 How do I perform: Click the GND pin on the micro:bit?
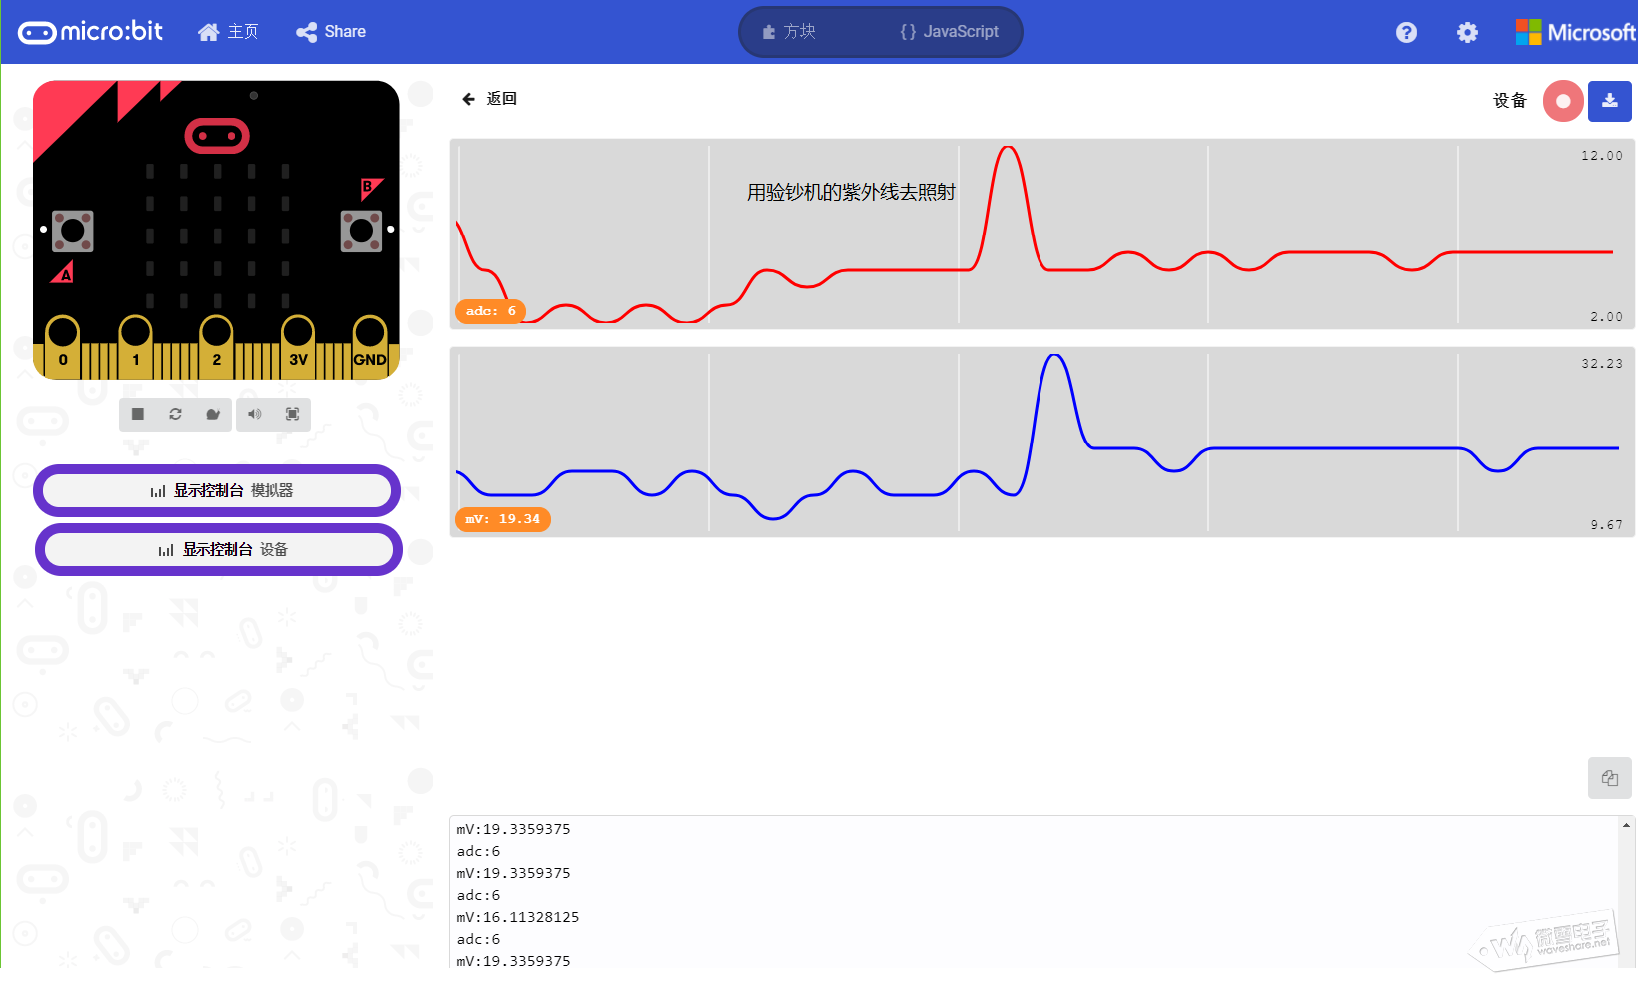pos(370,345)
